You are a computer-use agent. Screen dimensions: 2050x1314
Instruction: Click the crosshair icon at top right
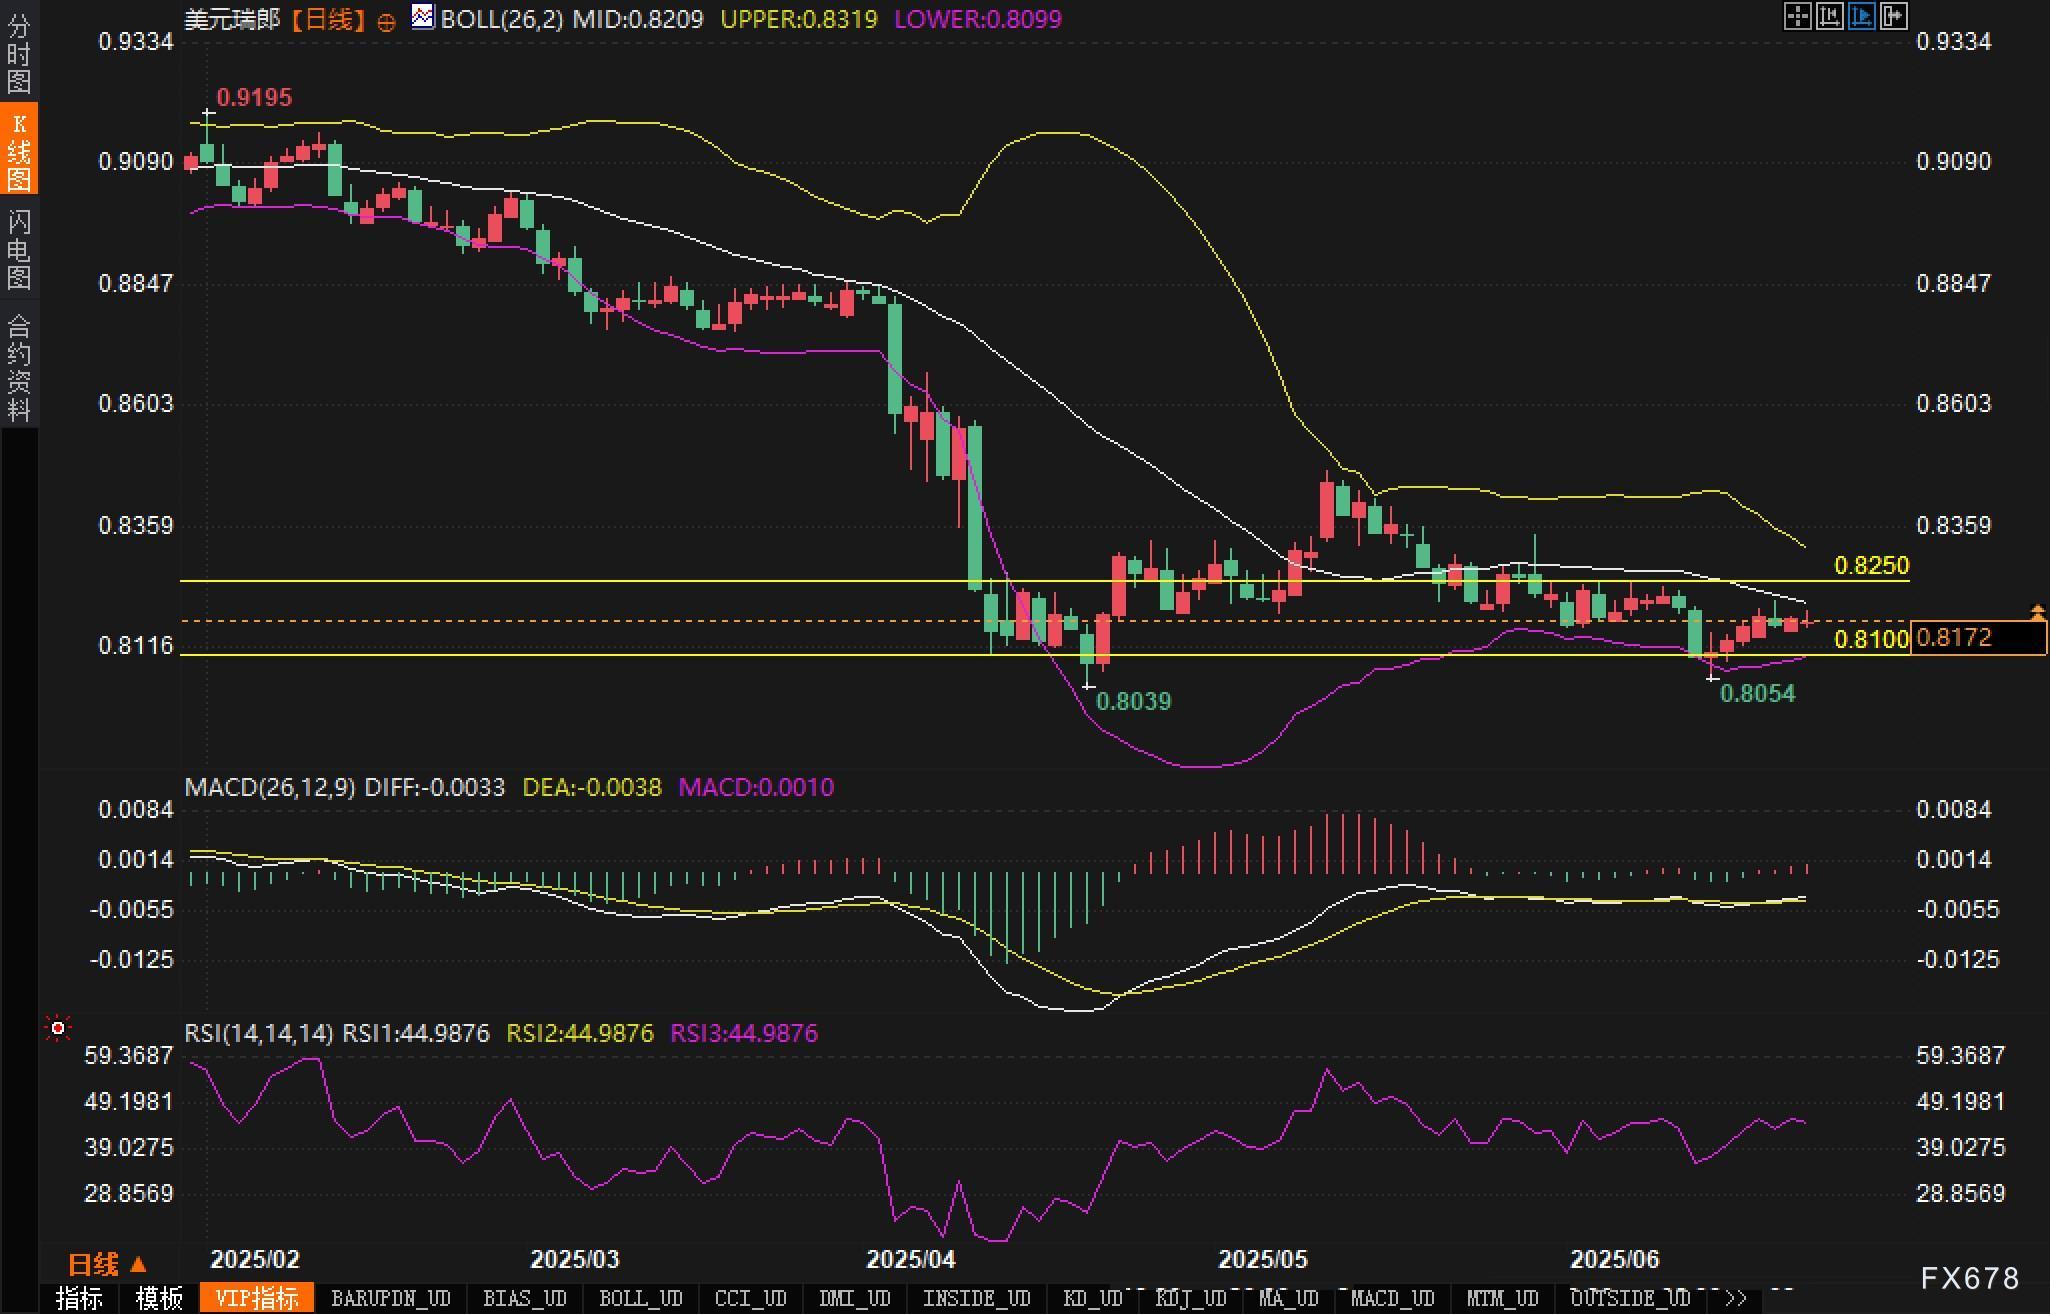click(1797, 16)
